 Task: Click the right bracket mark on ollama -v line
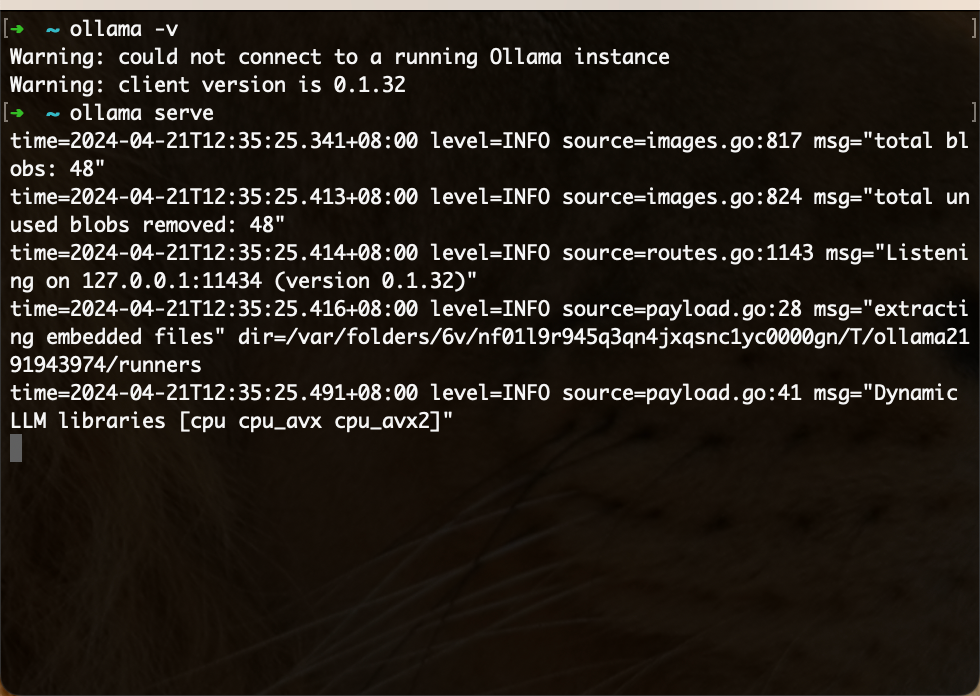point(974,29)
